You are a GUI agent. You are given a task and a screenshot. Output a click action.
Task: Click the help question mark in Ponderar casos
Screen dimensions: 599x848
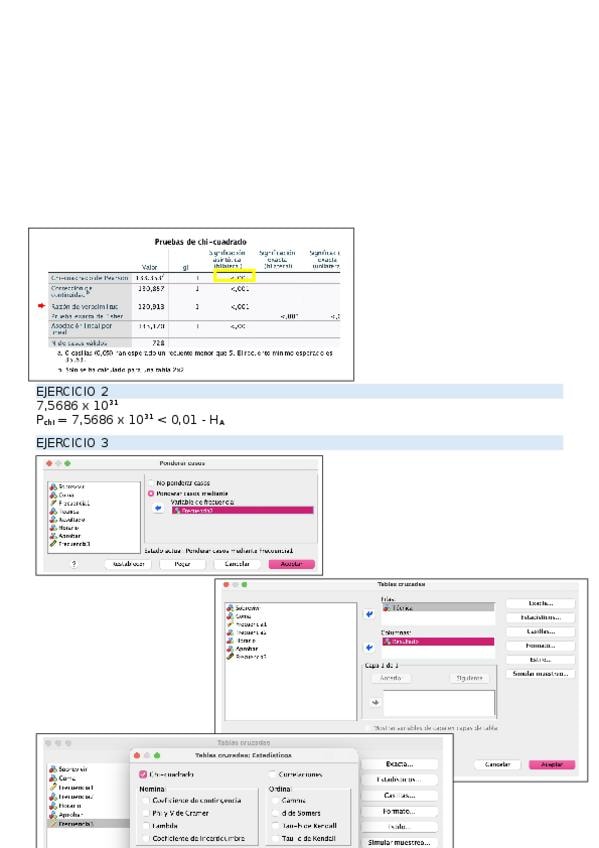[x=74, y=564]
